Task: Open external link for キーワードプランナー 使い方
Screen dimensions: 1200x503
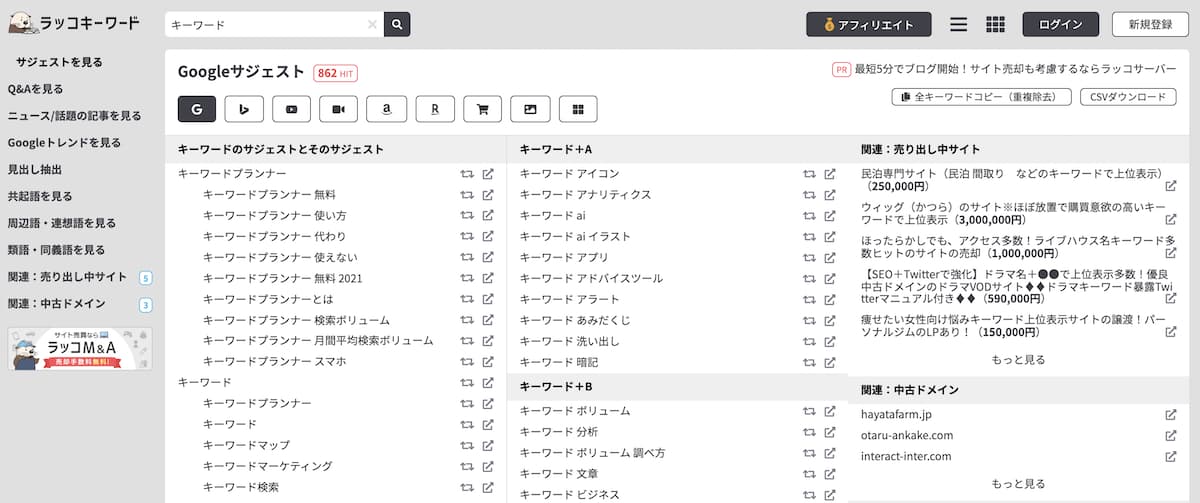Action: coord(488,215)
